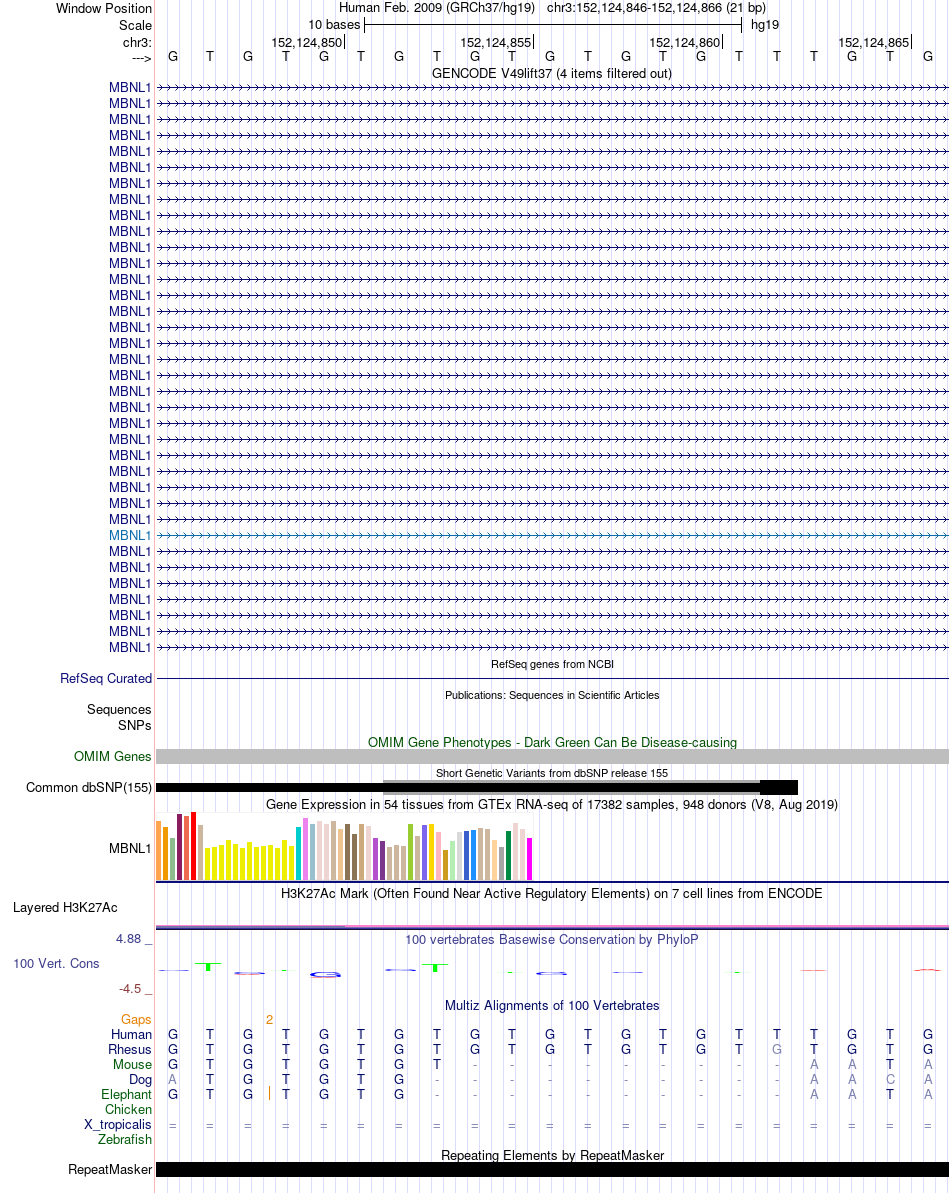Select the H3K27Ac Mark ENCODE title
The height and width of the screenshot is (1193, 950).
point(551,893)
